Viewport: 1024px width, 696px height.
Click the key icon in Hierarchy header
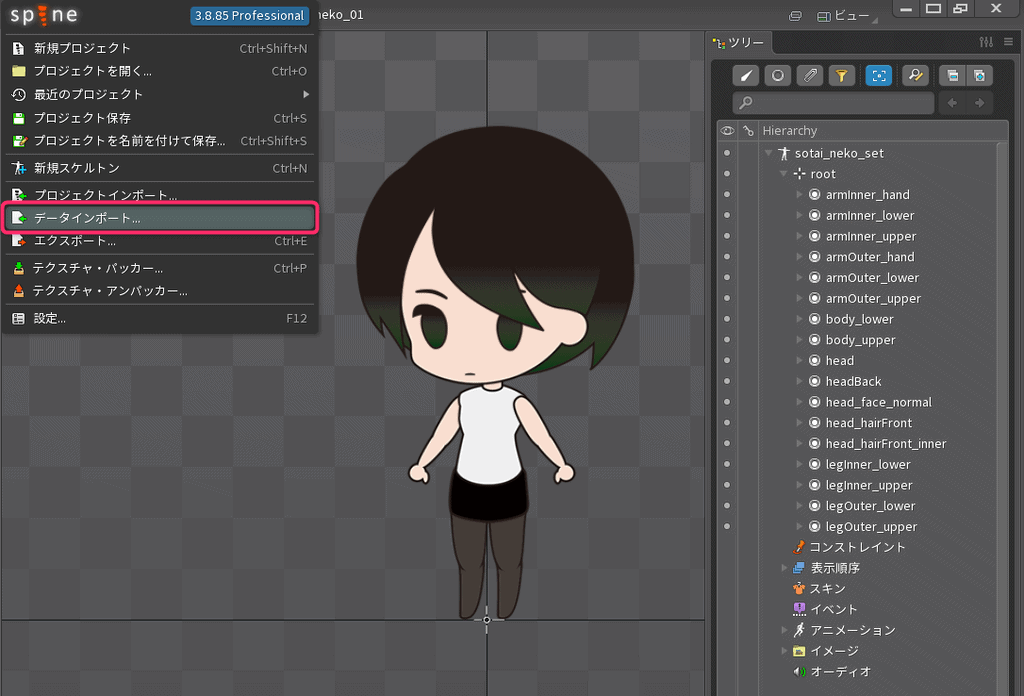coord(748,131)
